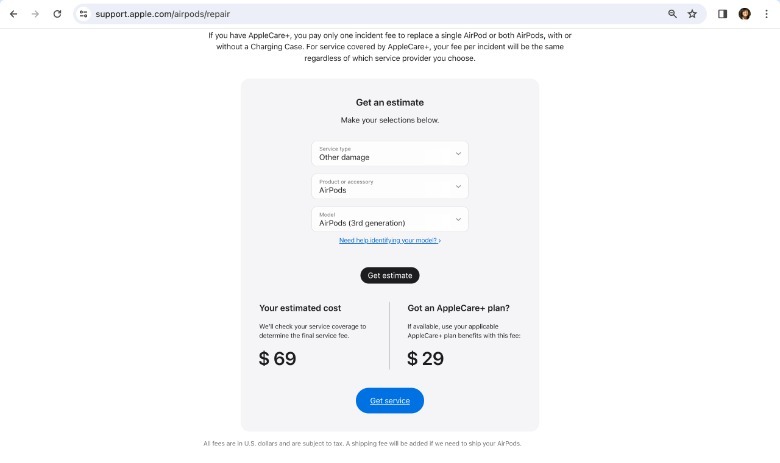Reload the current page
Viewport: 780px width, 463px height.
57,14
